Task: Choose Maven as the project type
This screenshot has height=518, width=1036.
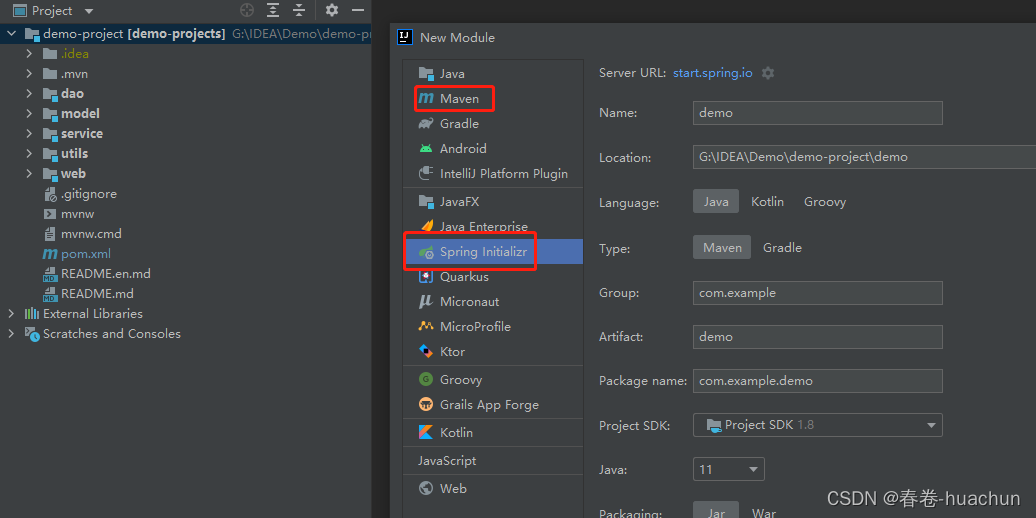Action: point(722,247)
